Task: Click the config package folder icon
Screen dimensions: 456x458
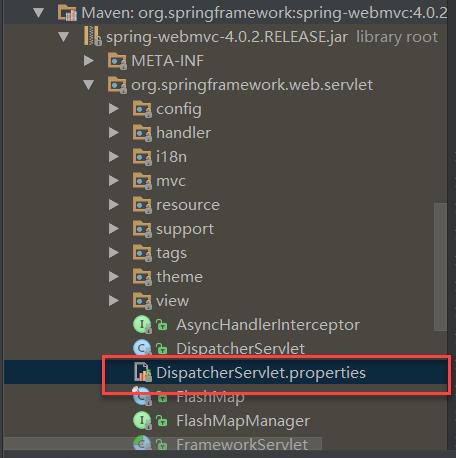Action: click(x=142, y=109)
